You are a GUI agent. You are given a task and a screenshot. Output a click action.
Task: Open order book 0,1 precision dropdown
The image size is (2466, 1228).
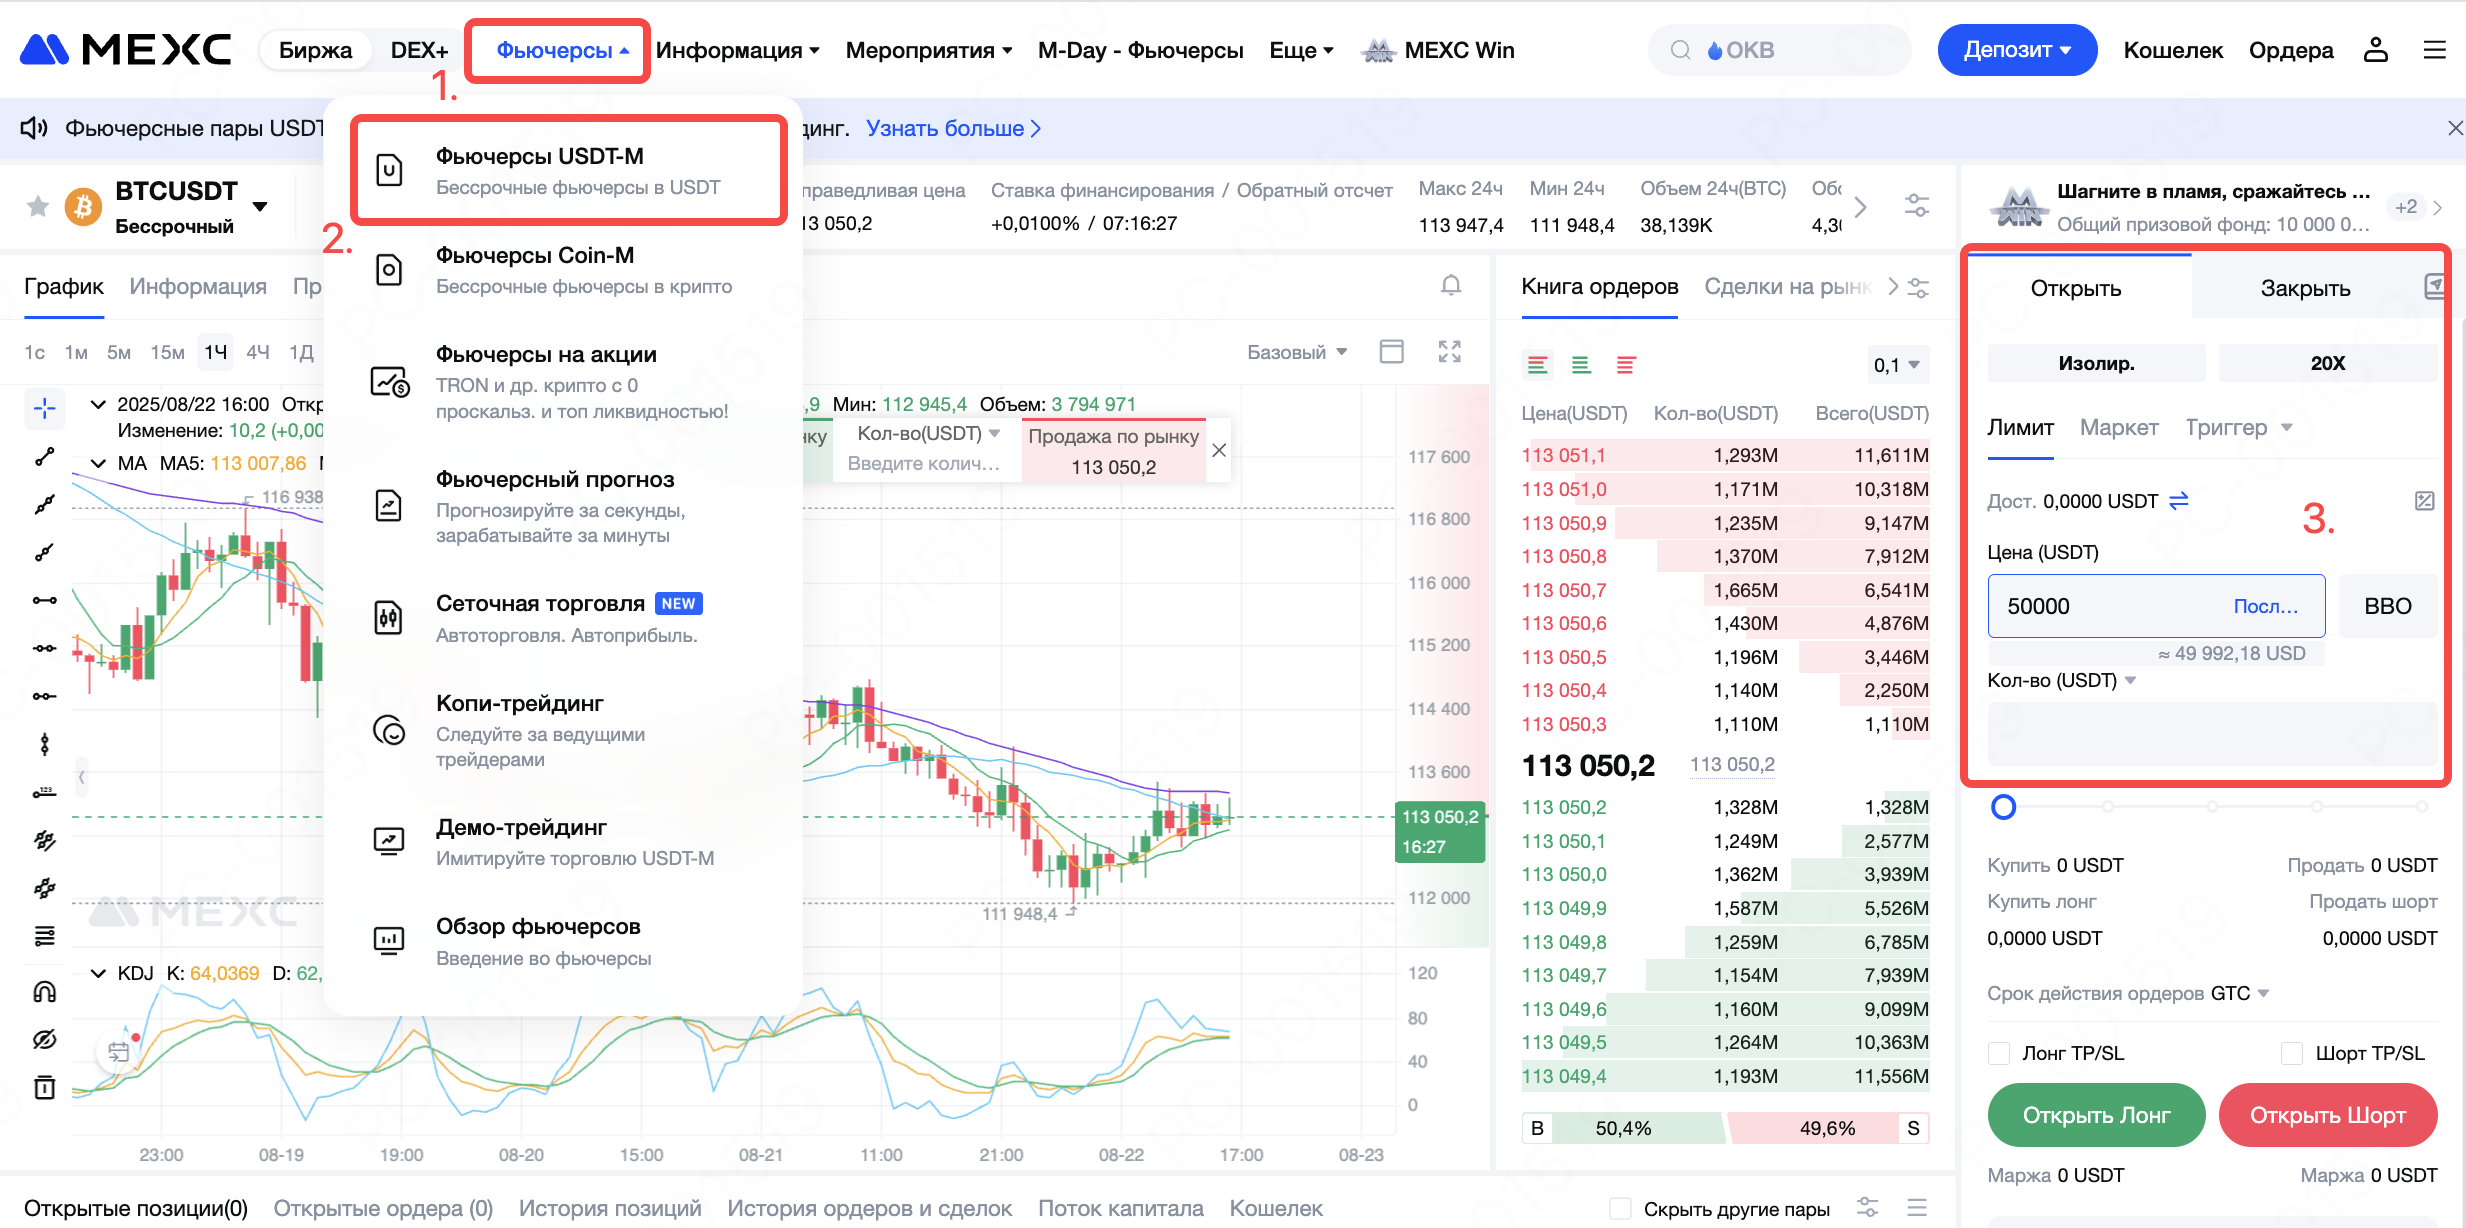click(1897, 365)
